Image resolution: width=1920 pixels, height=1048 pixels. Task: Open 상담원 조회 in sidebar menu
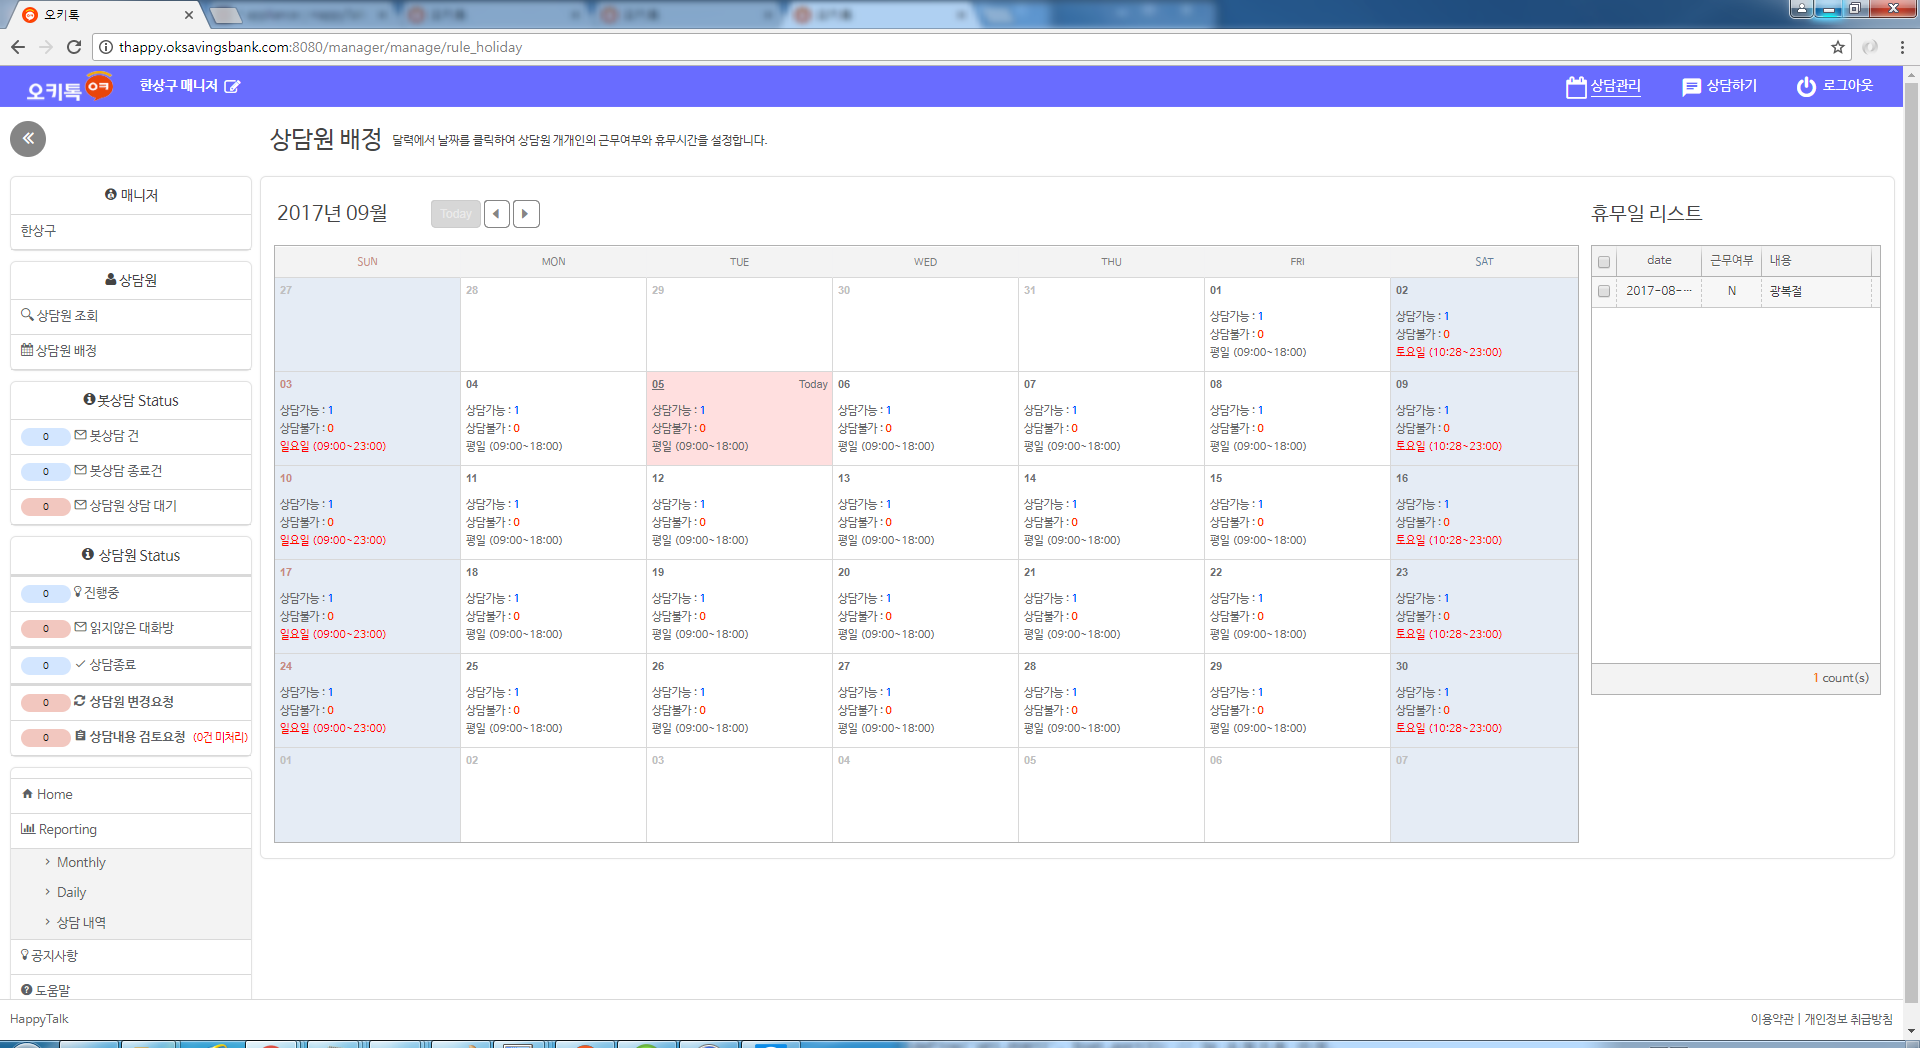tap(67, 316)
